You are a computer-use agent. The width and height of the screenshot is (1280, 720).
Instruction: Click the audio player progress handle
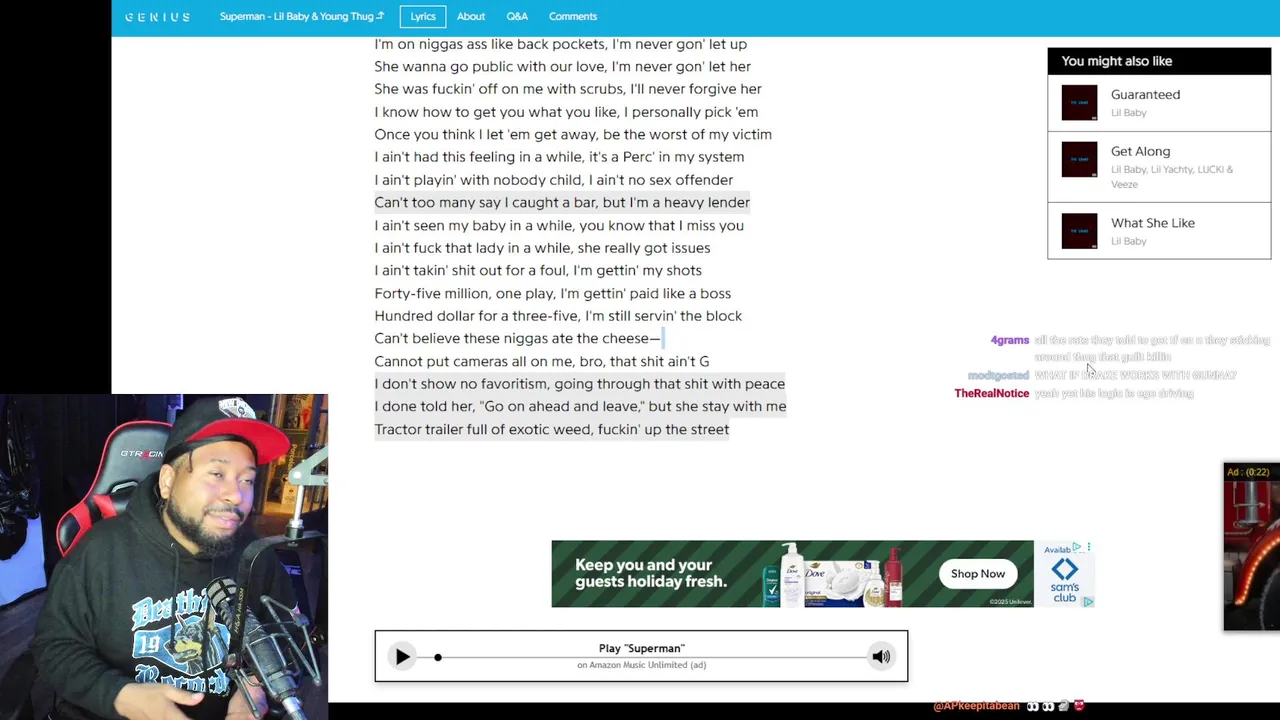(438, 657)
